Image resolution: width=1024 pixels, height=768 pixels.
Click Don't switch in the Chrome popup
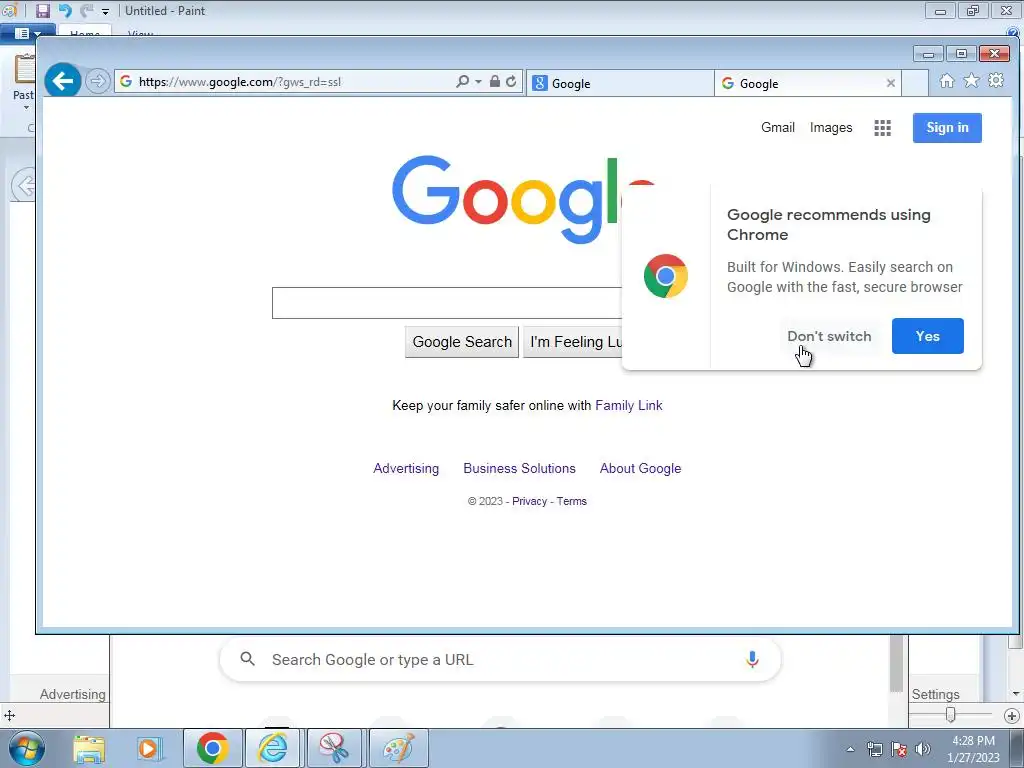click(x=829, y=336)
